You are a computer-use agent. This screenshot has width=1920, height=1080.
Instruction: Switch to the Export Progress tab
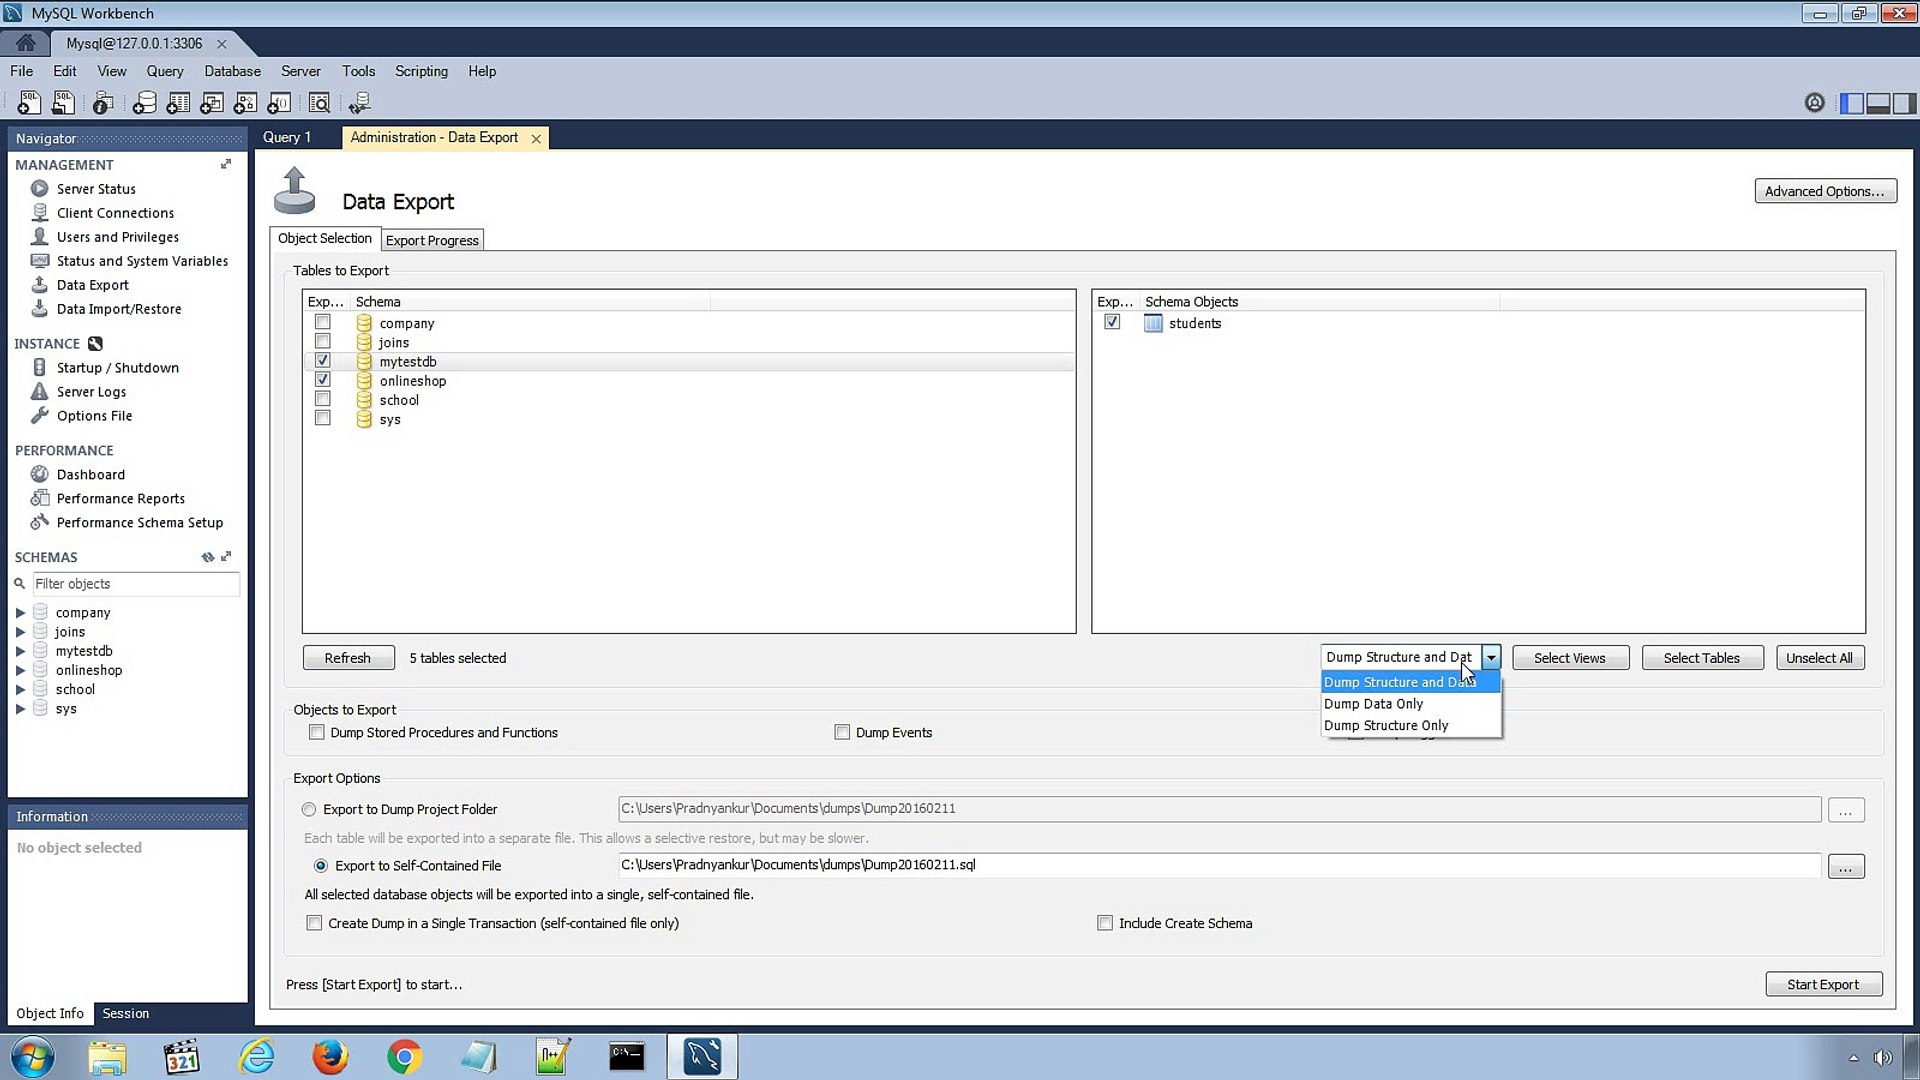[431, 240]
